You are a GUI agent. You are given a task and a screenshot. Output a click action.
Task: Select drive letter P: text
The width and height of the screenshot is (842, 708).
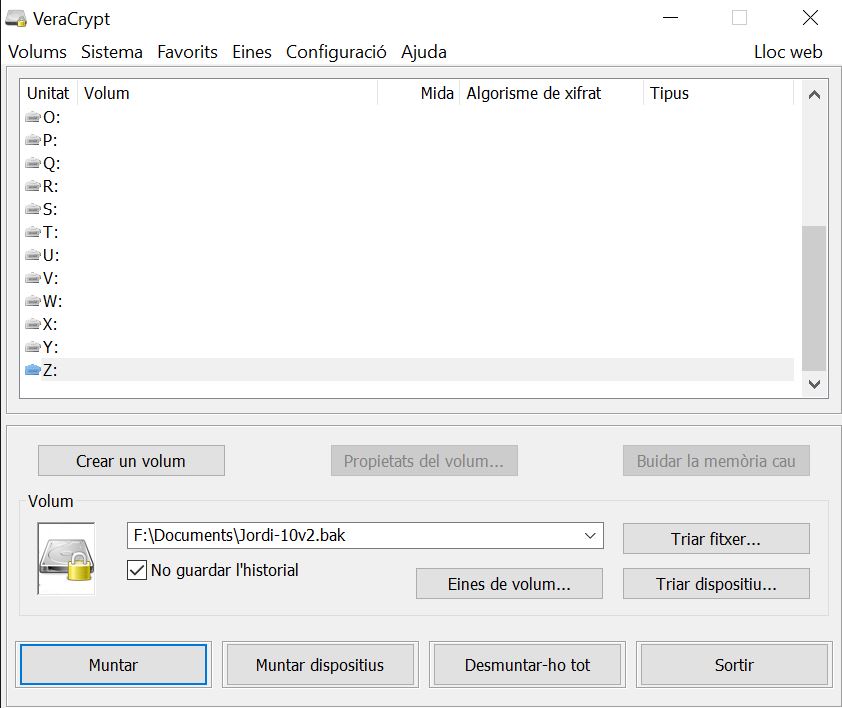[x=50, y=140]
